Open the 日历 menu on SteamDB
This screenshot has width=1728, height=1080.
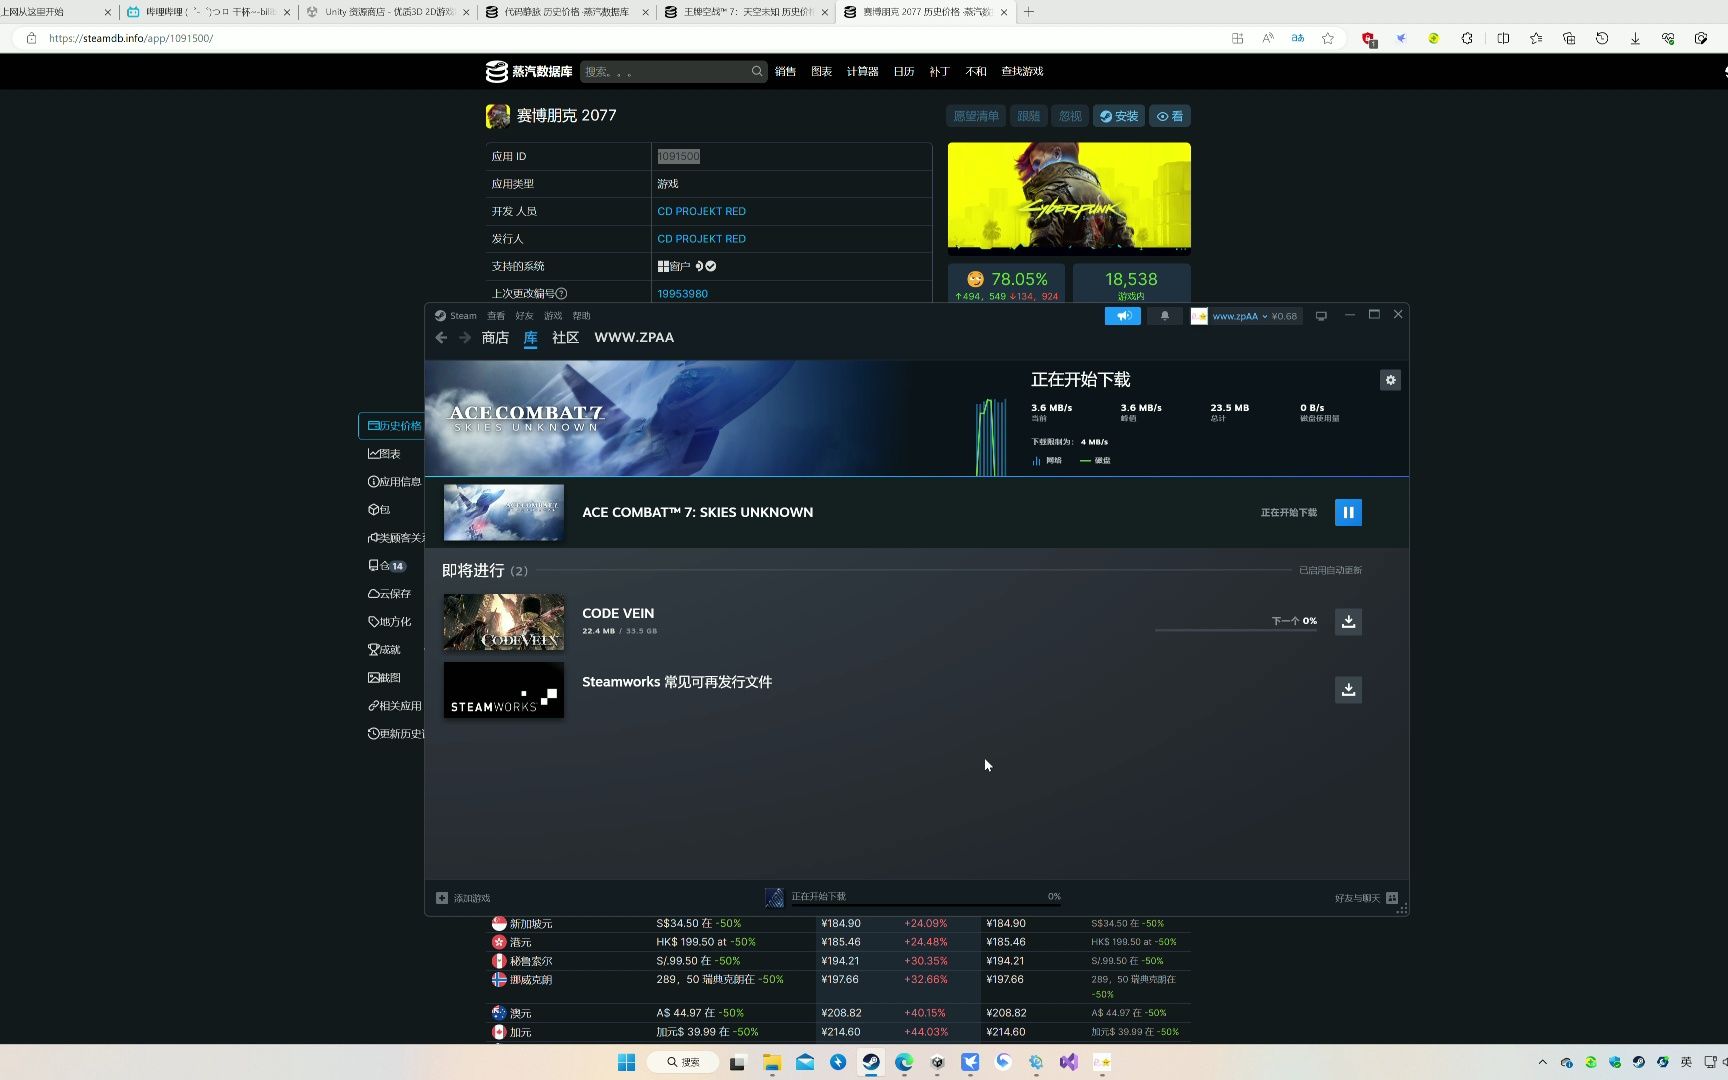coord(904,72)
